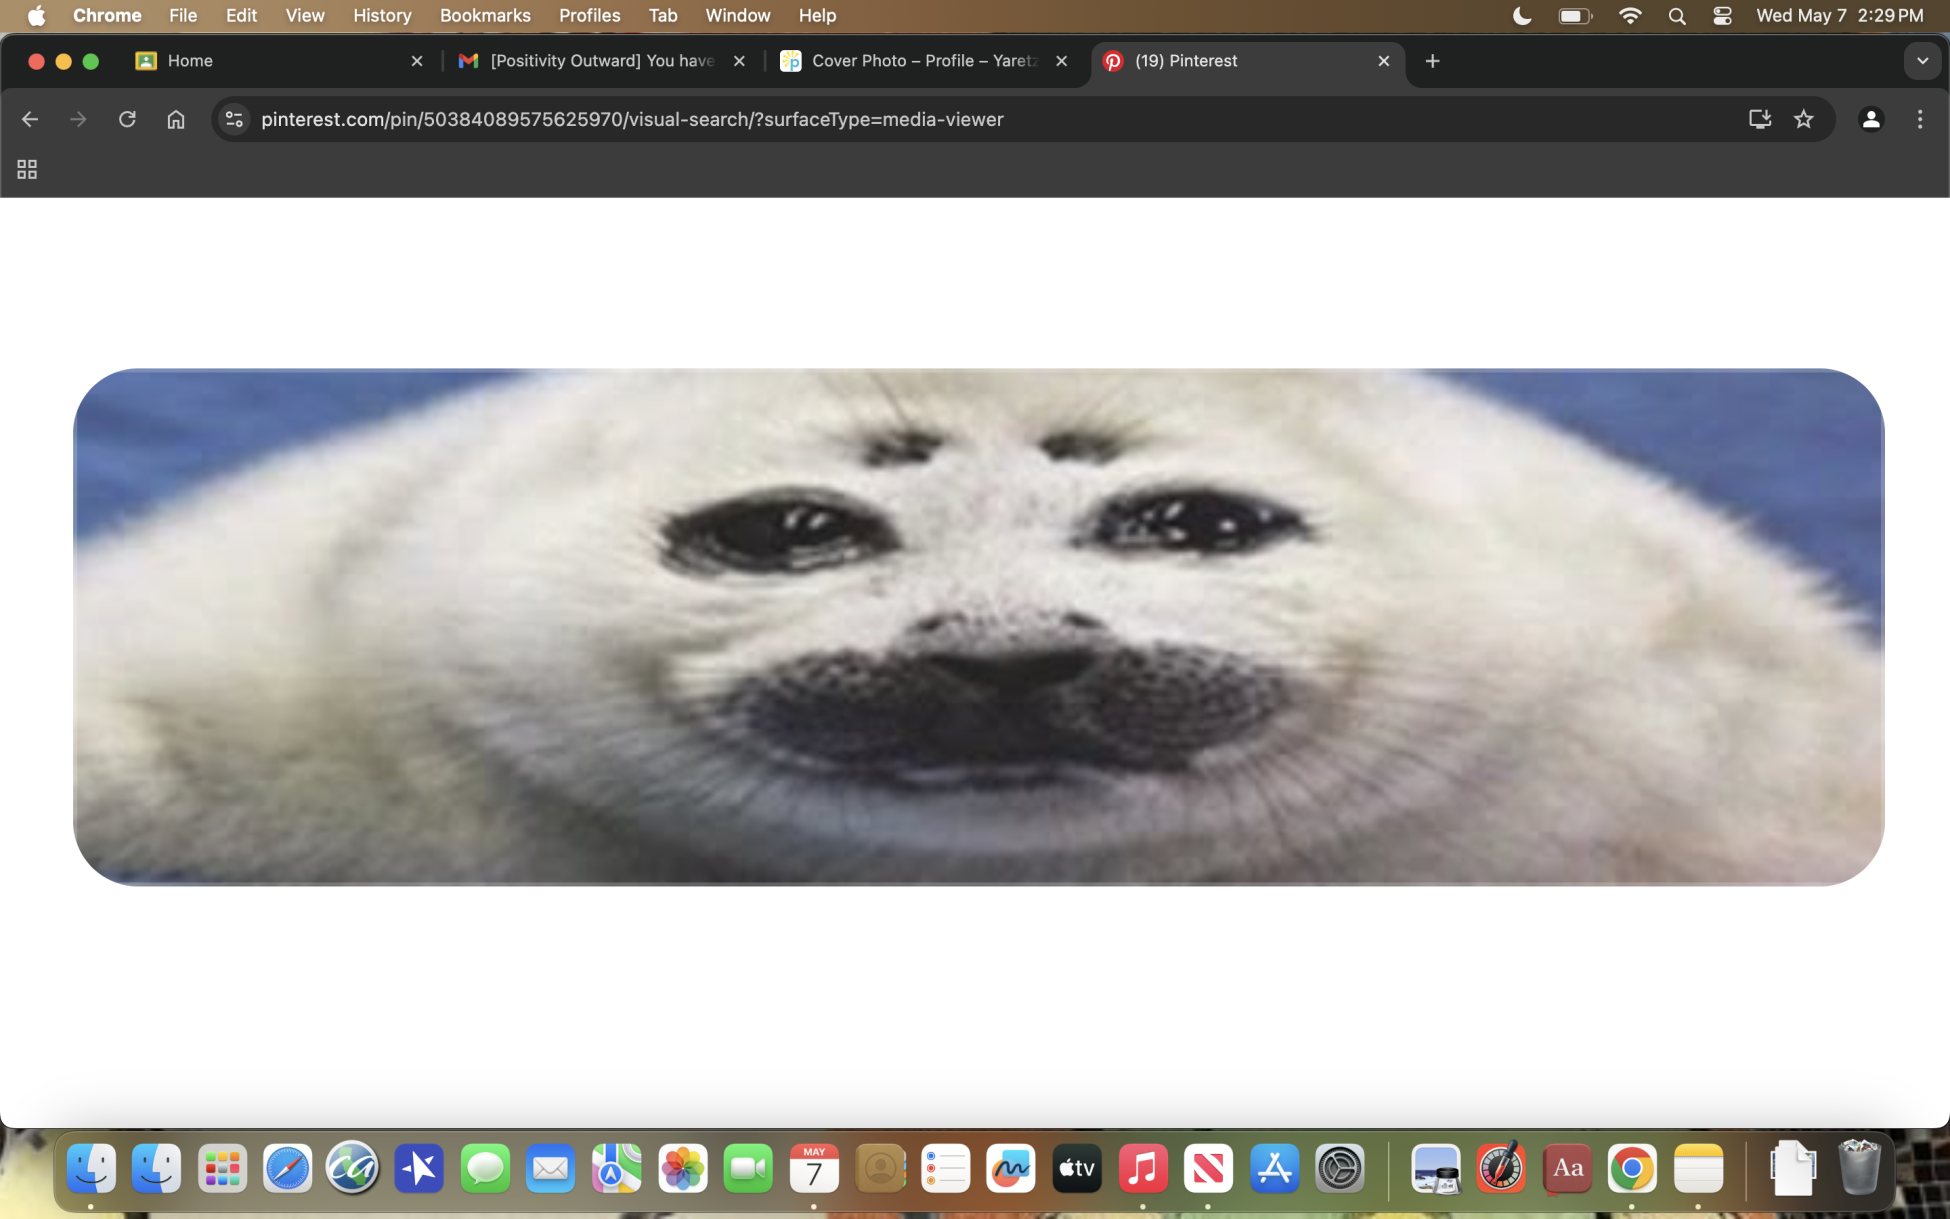Open the File menu
The image size is (1950, 1219).
[183, 15]
